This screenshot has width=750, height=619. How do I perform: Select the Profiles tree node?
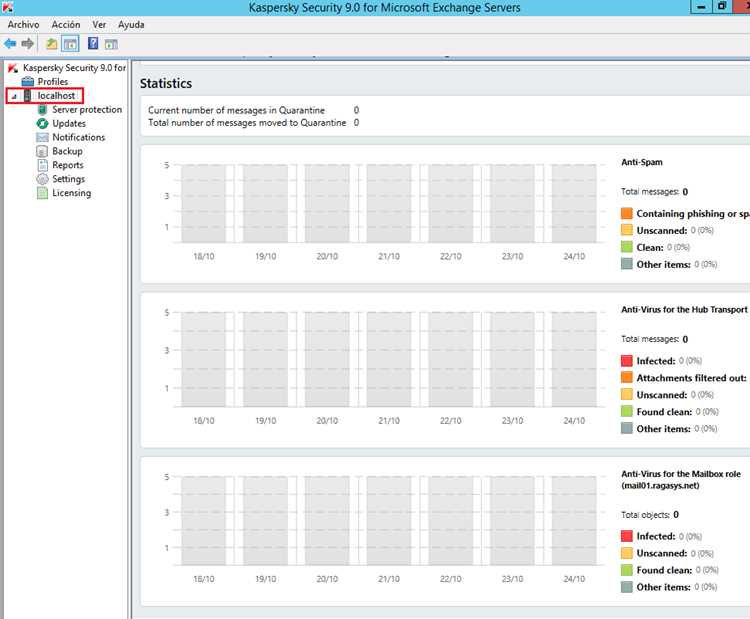pyautogui.click(x=53, y=82)
